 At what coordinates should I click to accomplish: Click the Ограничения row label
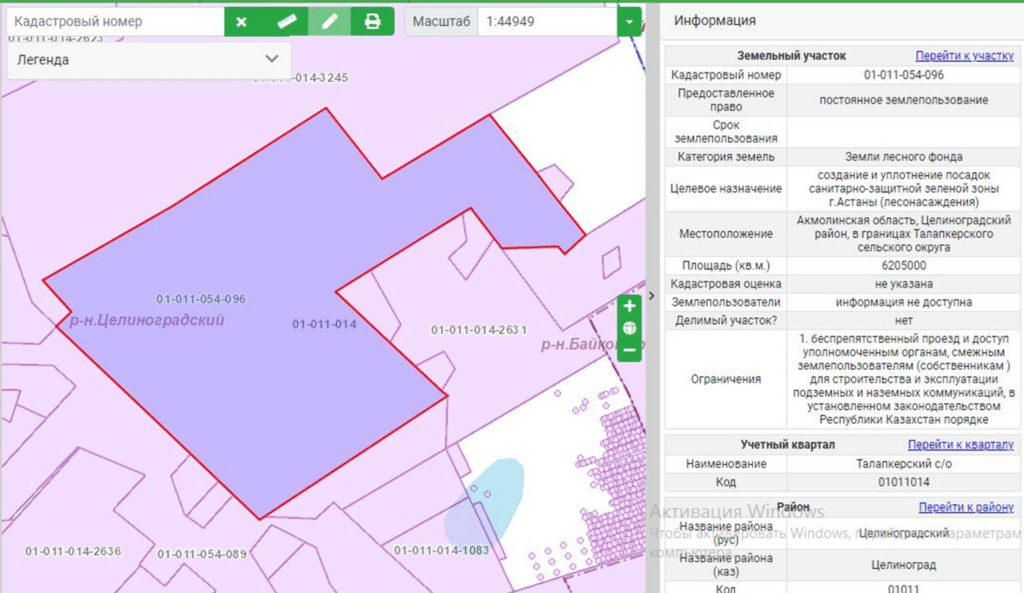[x=726, y=379]
